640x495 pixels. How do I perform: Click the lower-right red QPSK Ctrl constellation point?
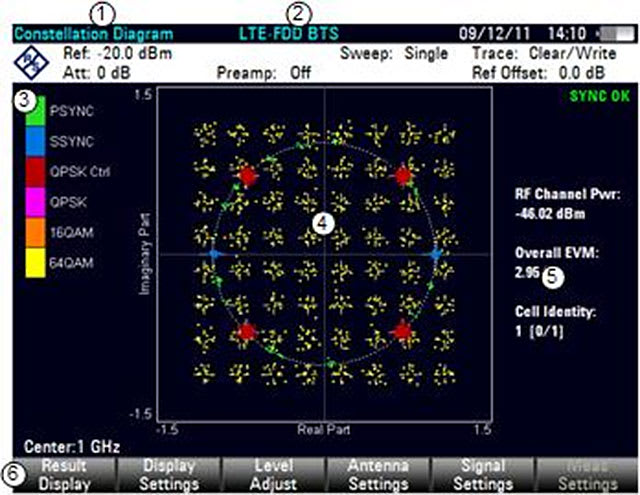click(x=402, y=331)
